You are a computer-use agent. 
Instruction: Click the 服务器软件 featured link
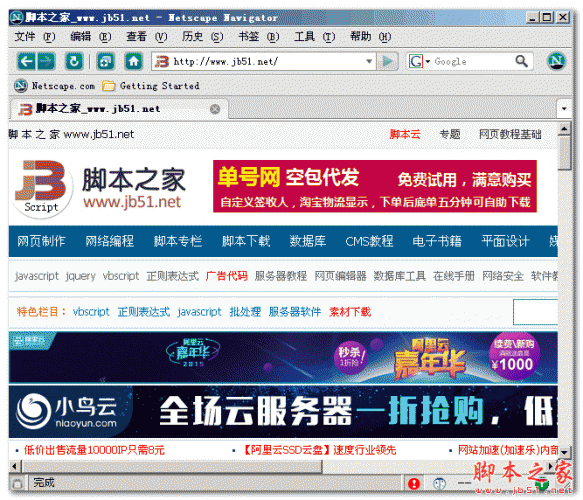(295, 312)
